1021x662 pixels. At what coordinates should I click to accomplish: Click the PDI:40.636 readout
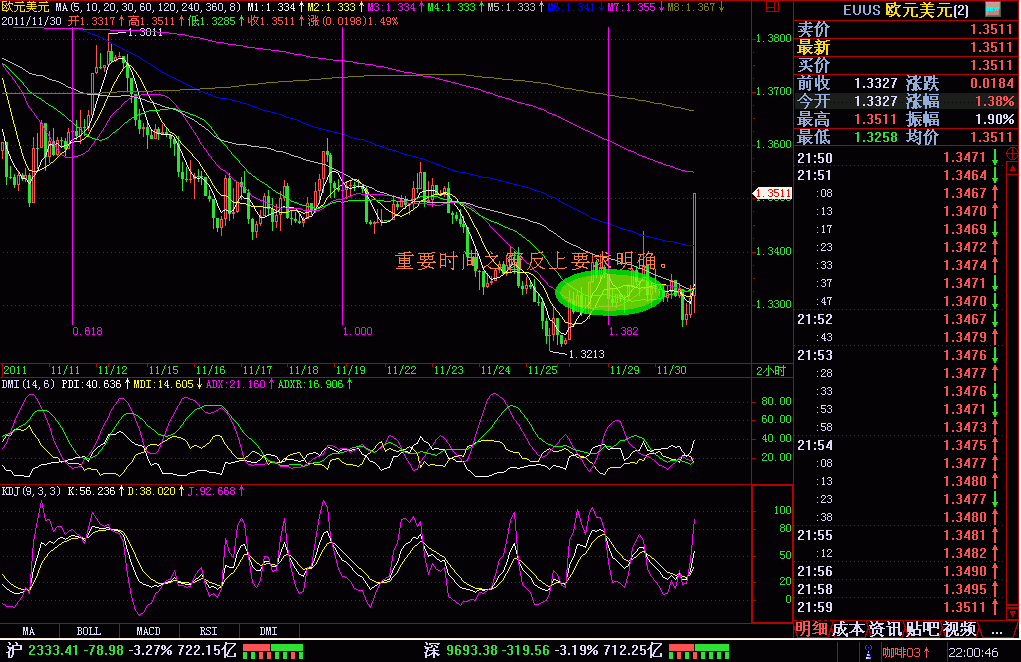(x=91, y=384)
